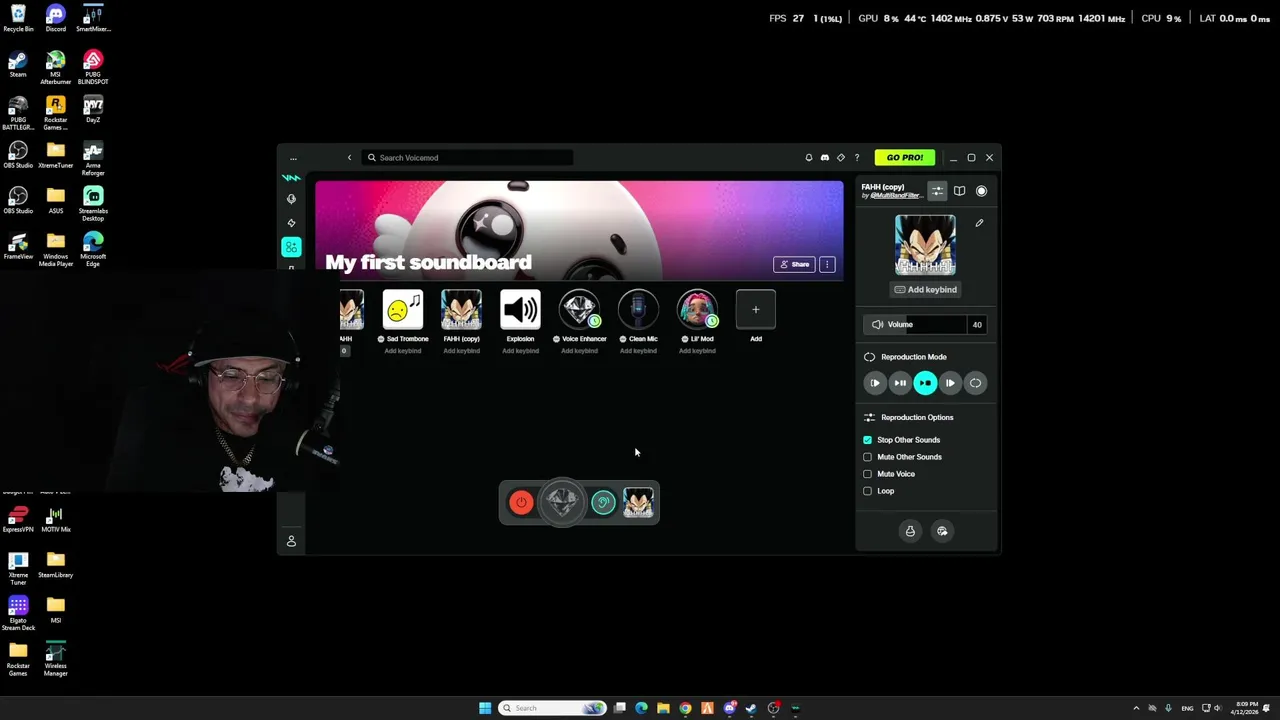Image resolution: width=1280 pixels, height=720 pixels.
Task: Add keybind under Explosion
Action: coord(520,351)
